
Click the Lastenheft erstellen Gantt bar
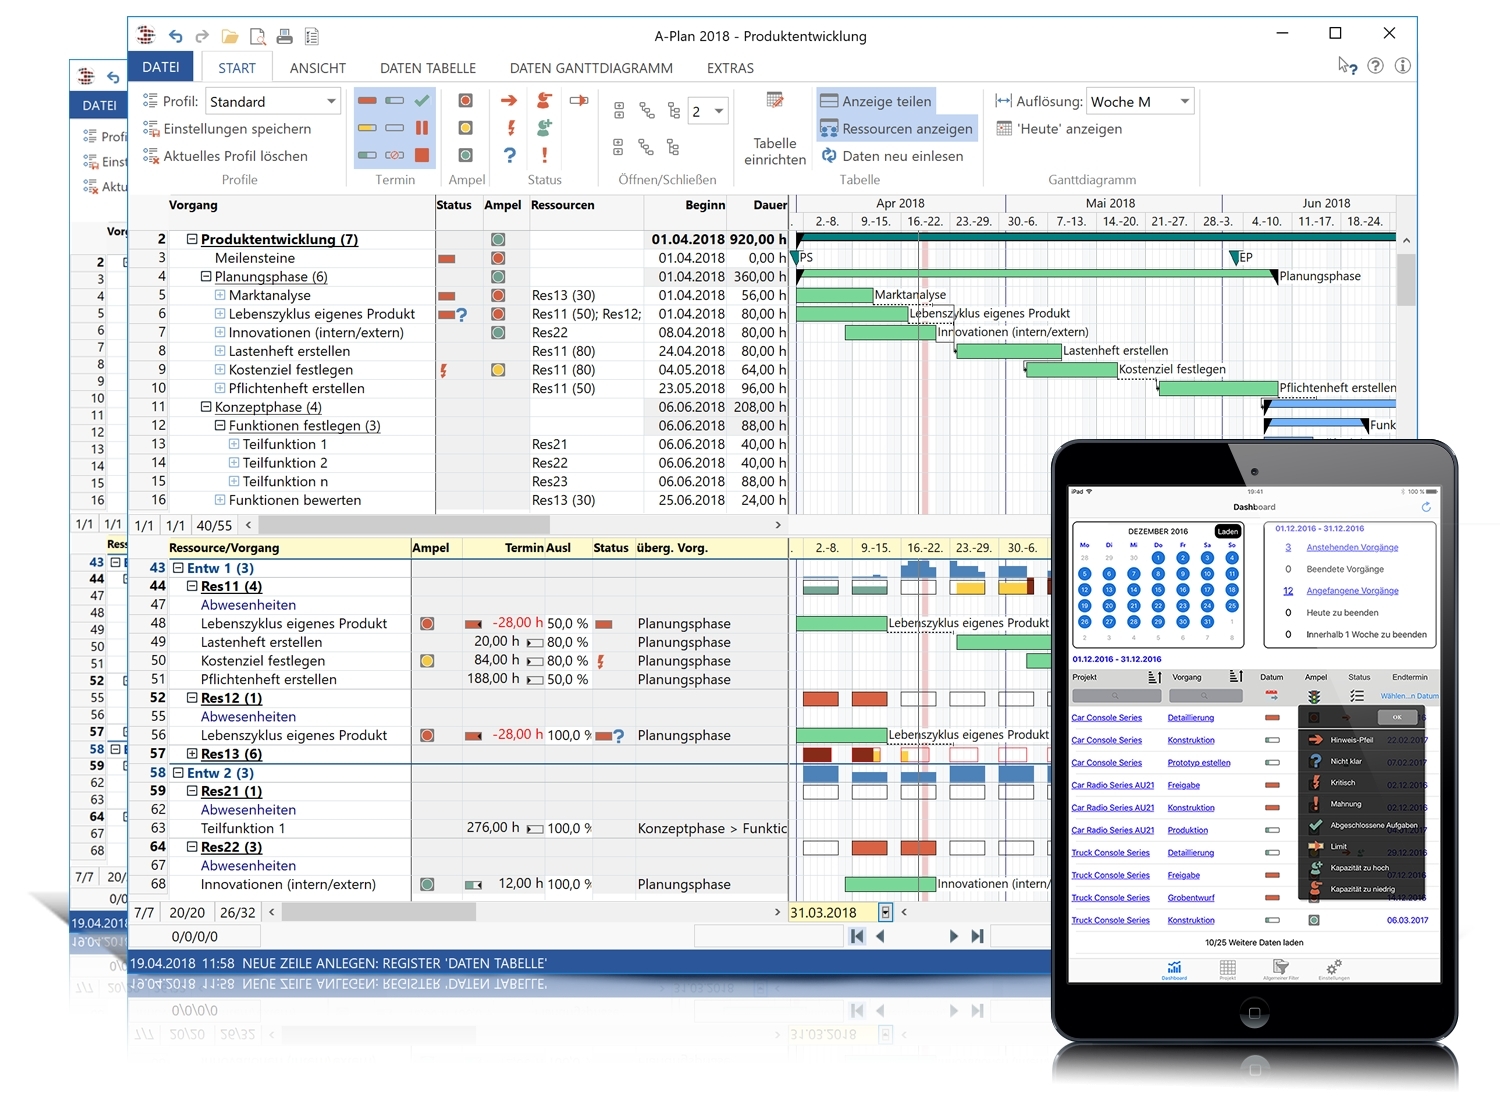(1008, 351)
